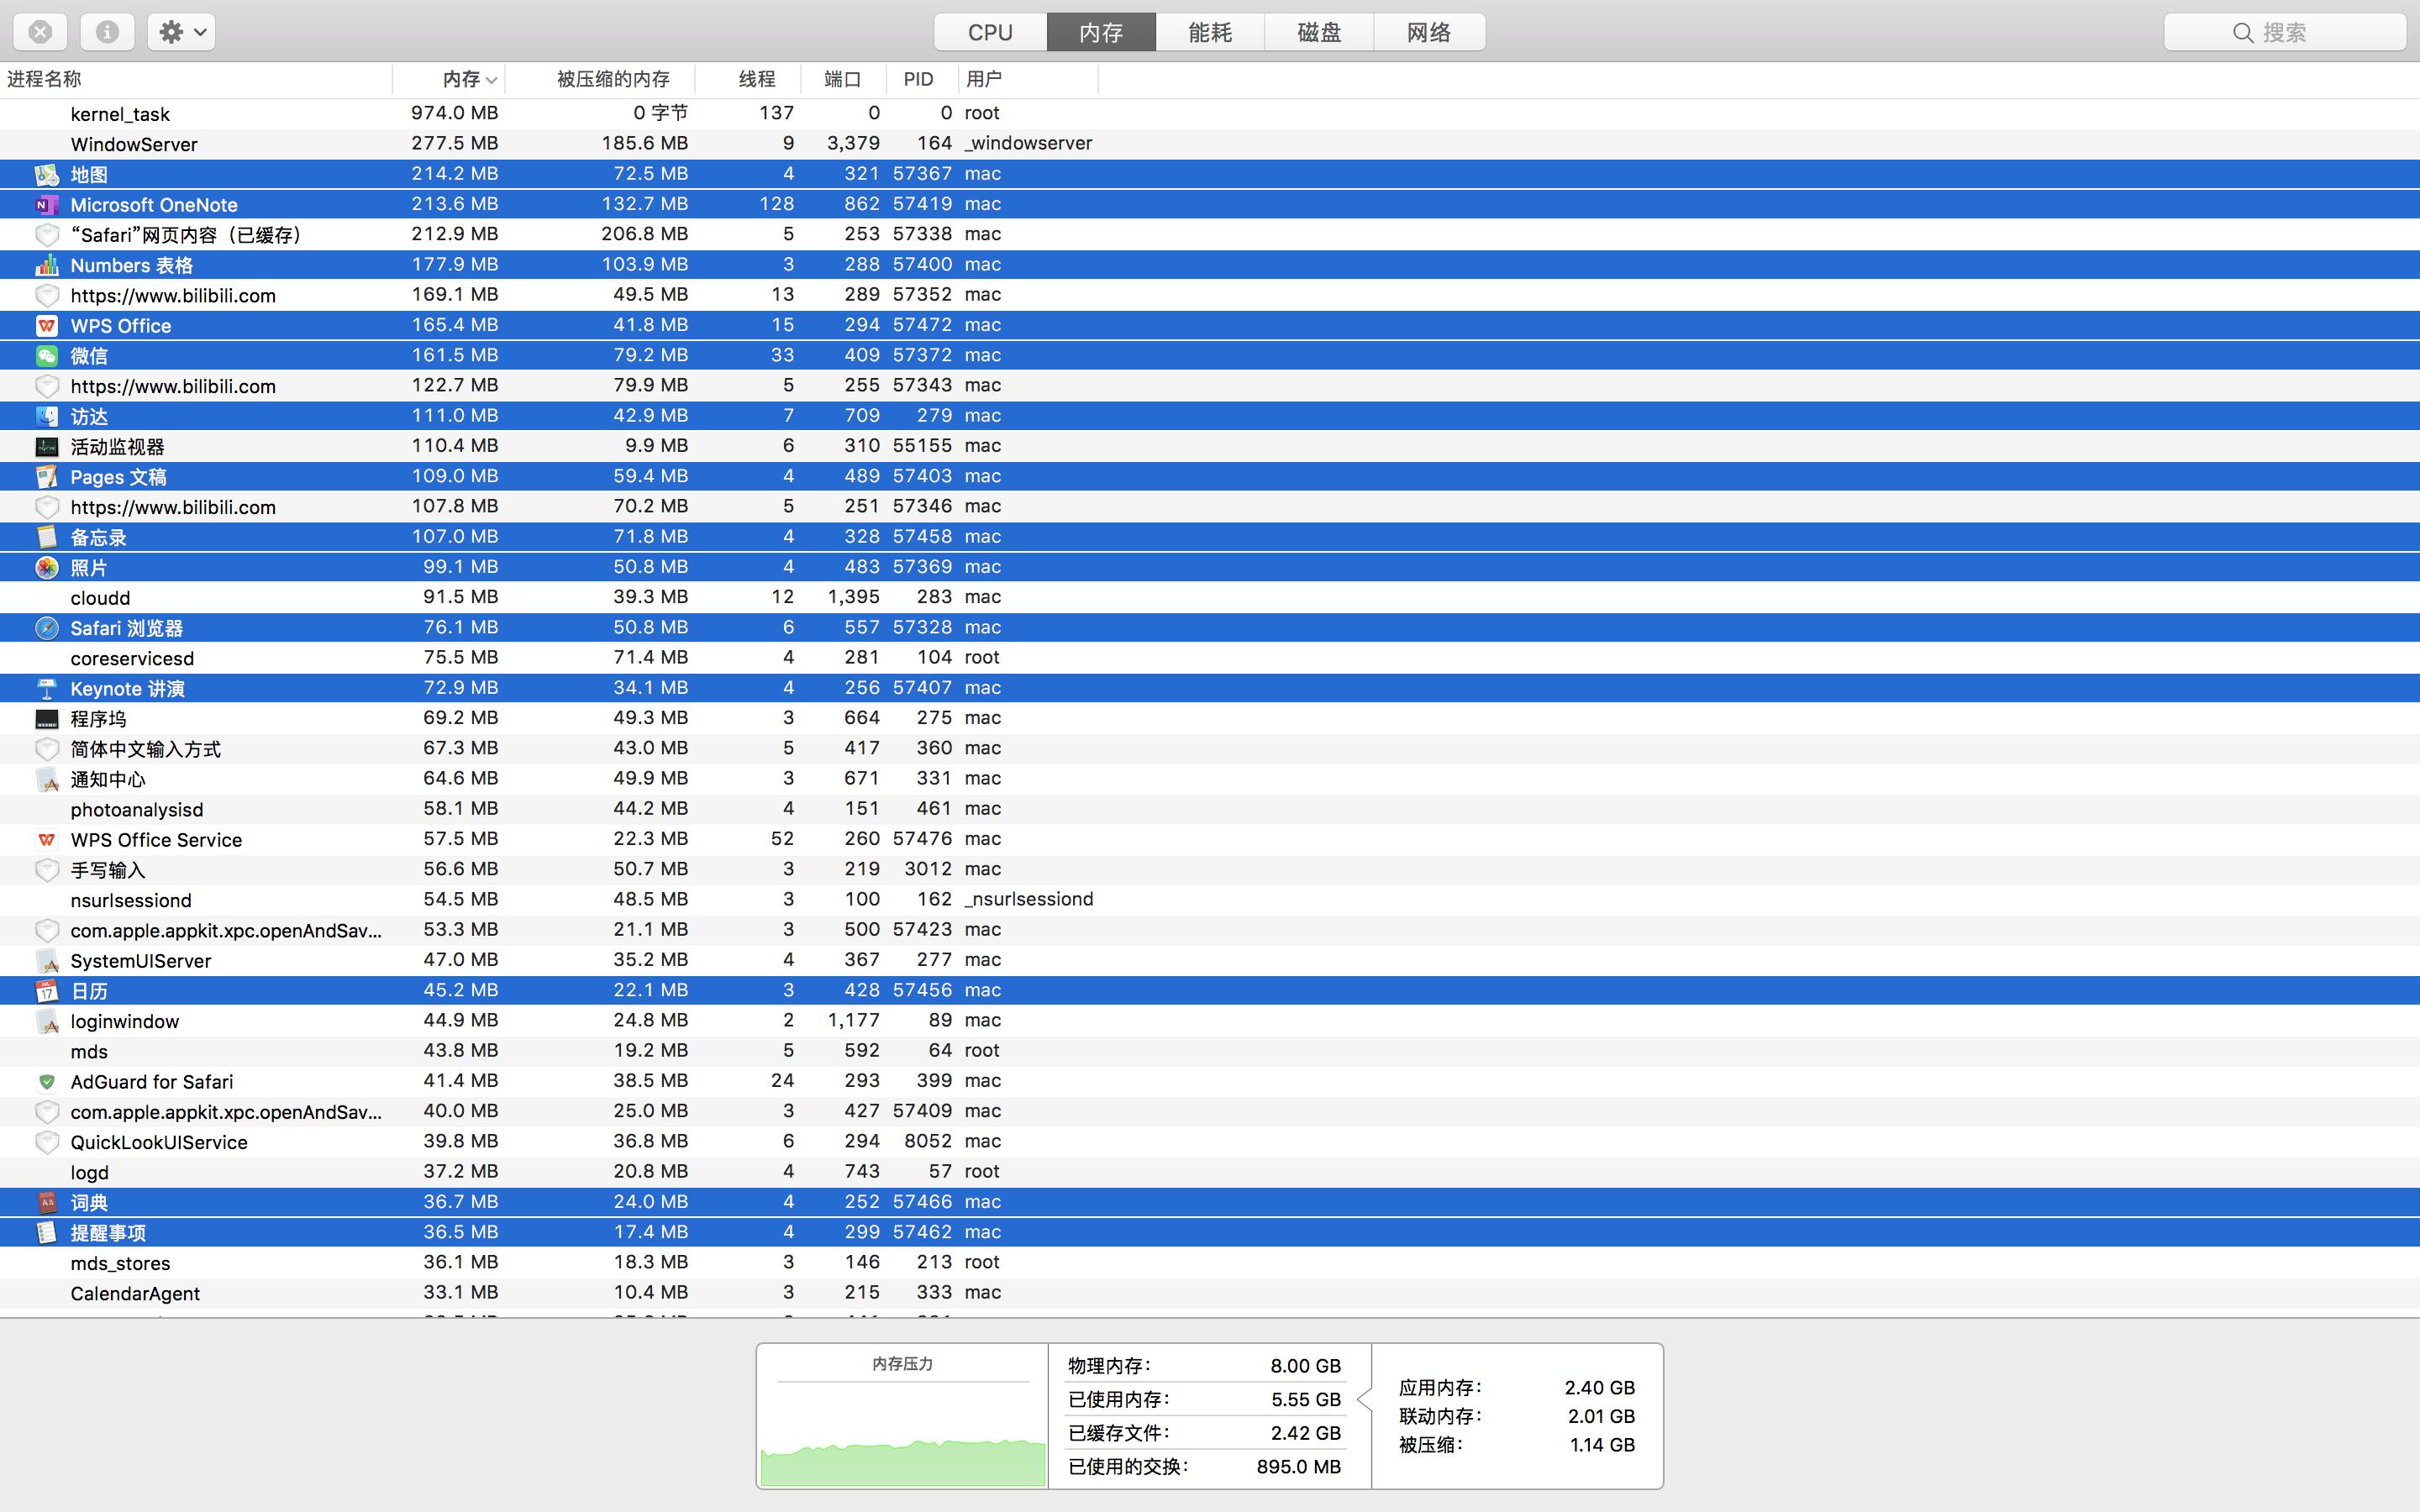The height and width of the screenshot is (1512, 2420).
Task: Sort by 被压缩的内存 column header
Action: pyautogui.click(x=612, y=79)
